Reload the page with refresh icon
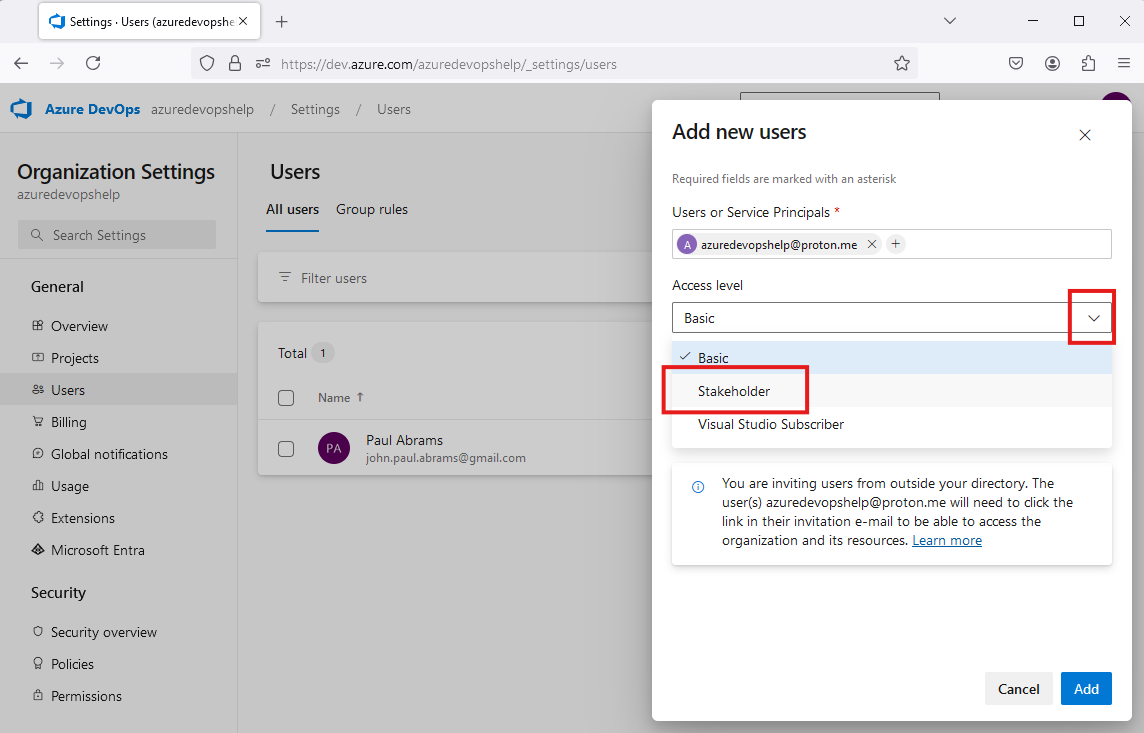The image size is (1144, 733). [93, 63]
